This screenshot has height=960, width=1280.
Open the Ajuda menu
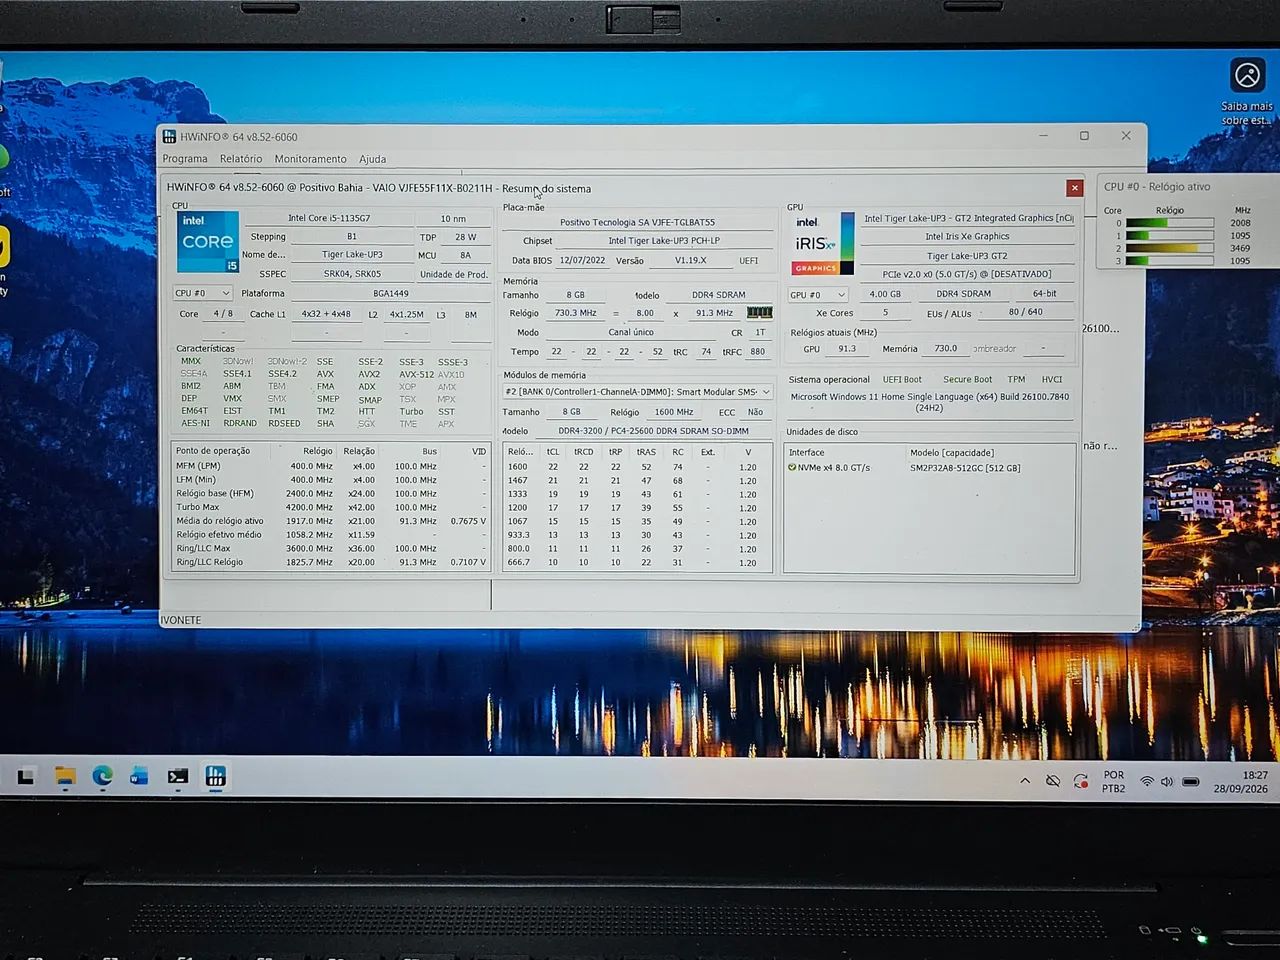[x=372, y=159]
